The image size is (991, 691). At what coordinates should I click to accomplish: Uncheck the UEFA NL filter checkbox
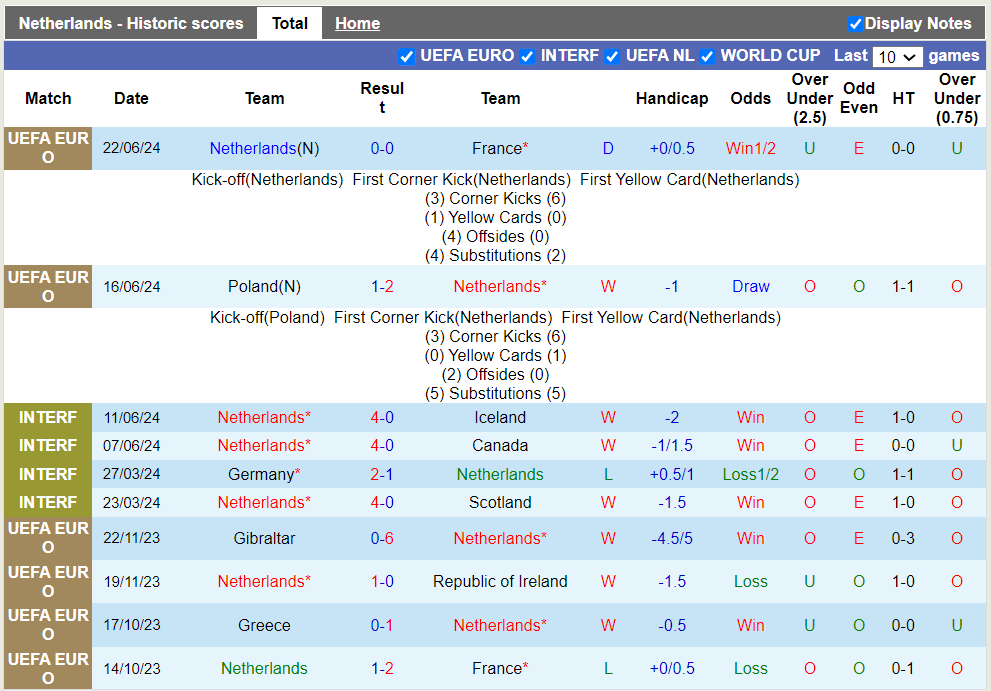click(x=612, y=56)
